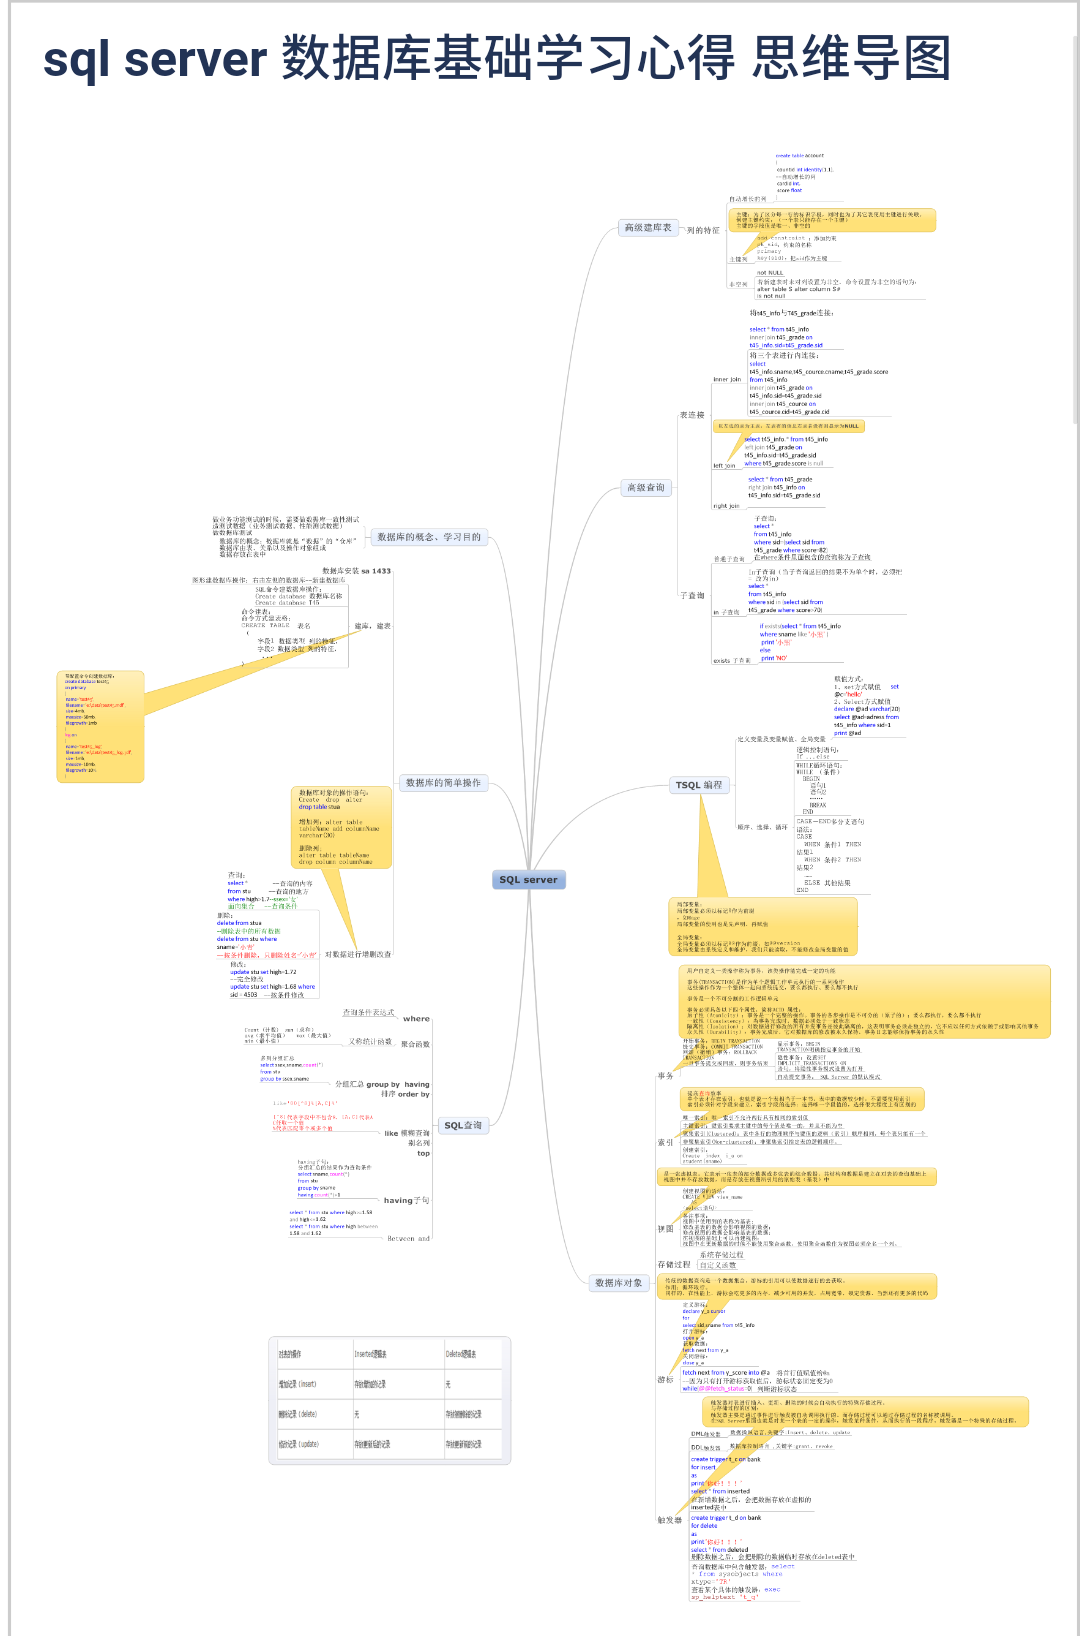1080x1636 pixels.
Task: Click the "顺序、选择、循环" label under TSQL 编程
Action: [762, 827]
